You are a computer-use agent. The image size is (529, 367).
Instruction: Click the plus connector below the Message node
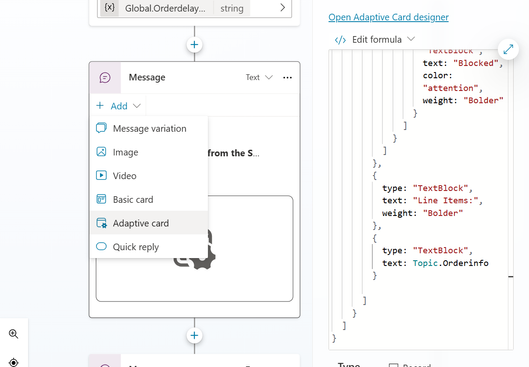(194, 335)
